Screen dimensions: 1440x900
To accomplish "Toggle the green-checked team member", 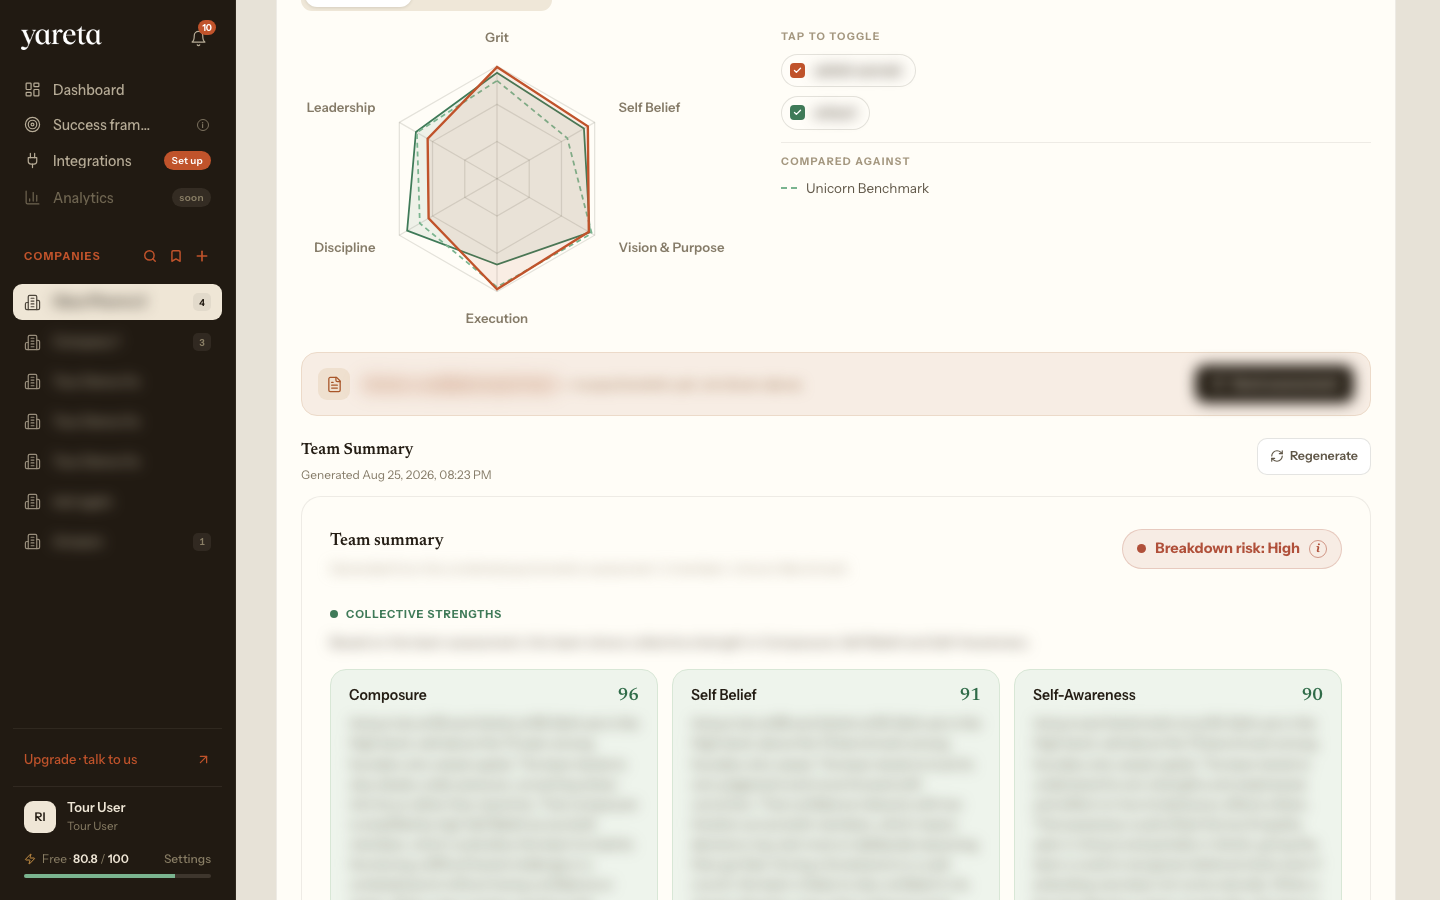I will tap(825, 113).
